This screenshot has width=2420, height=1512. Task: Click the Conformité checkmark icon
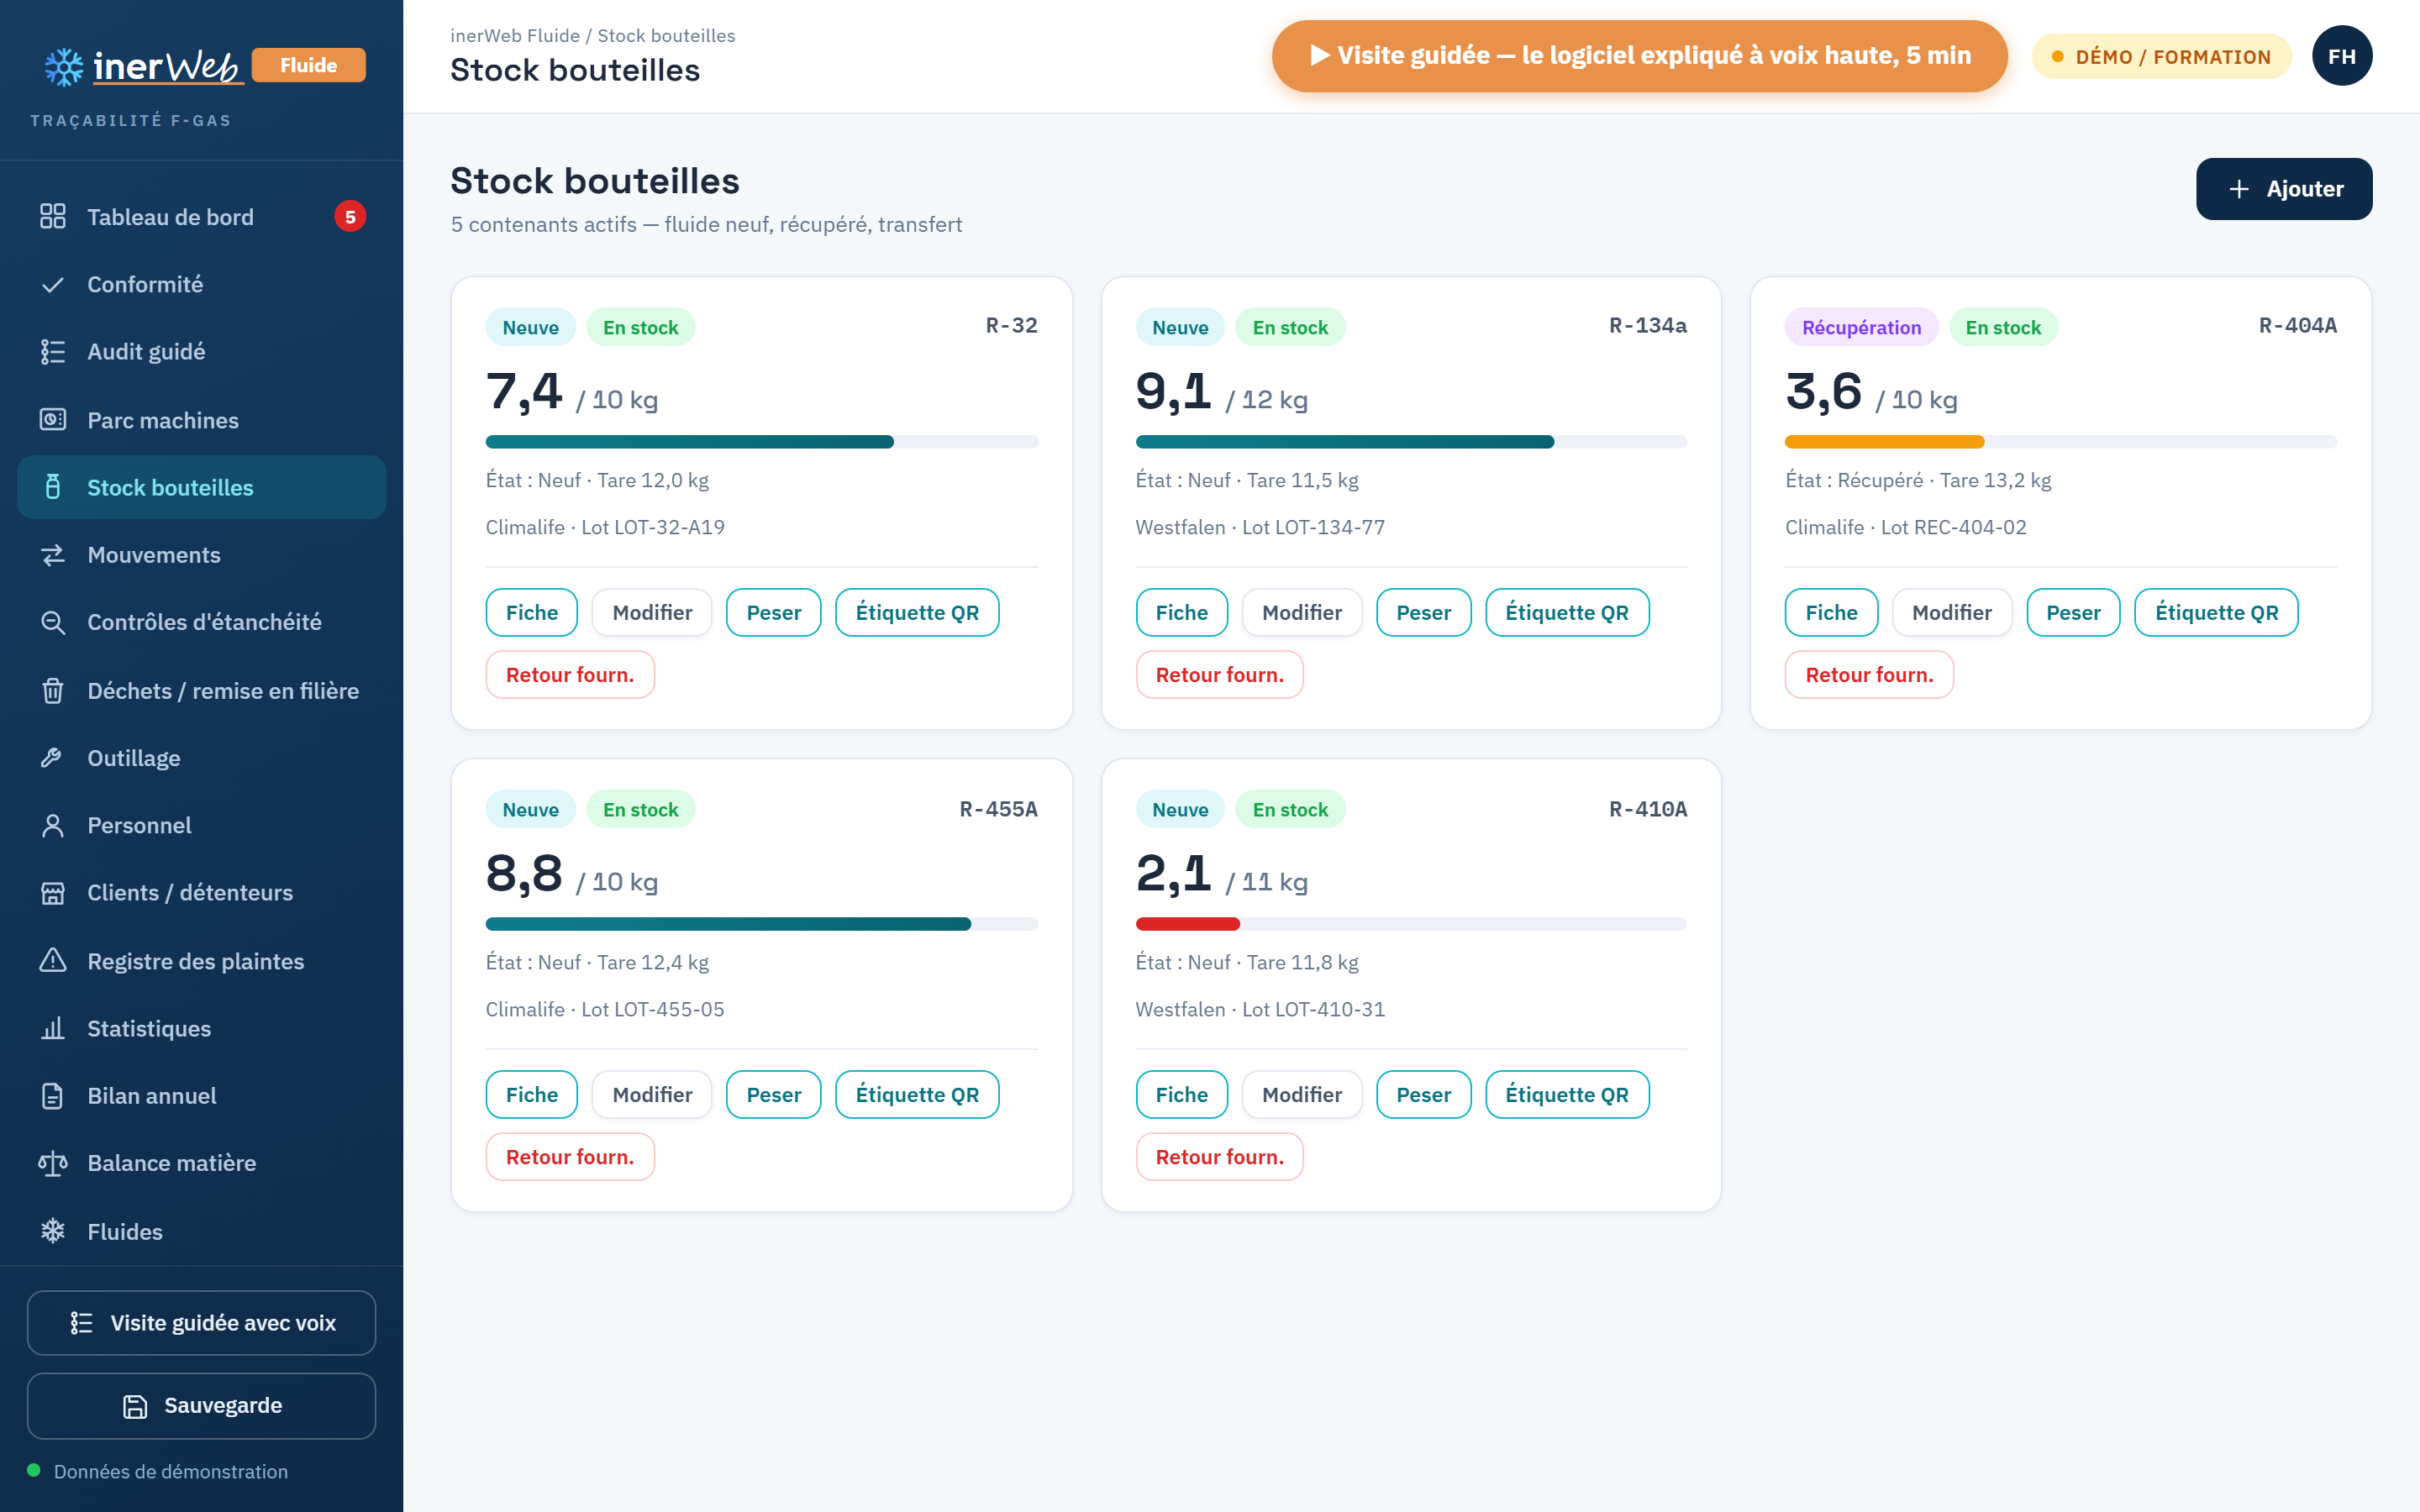tap(53, 284)
